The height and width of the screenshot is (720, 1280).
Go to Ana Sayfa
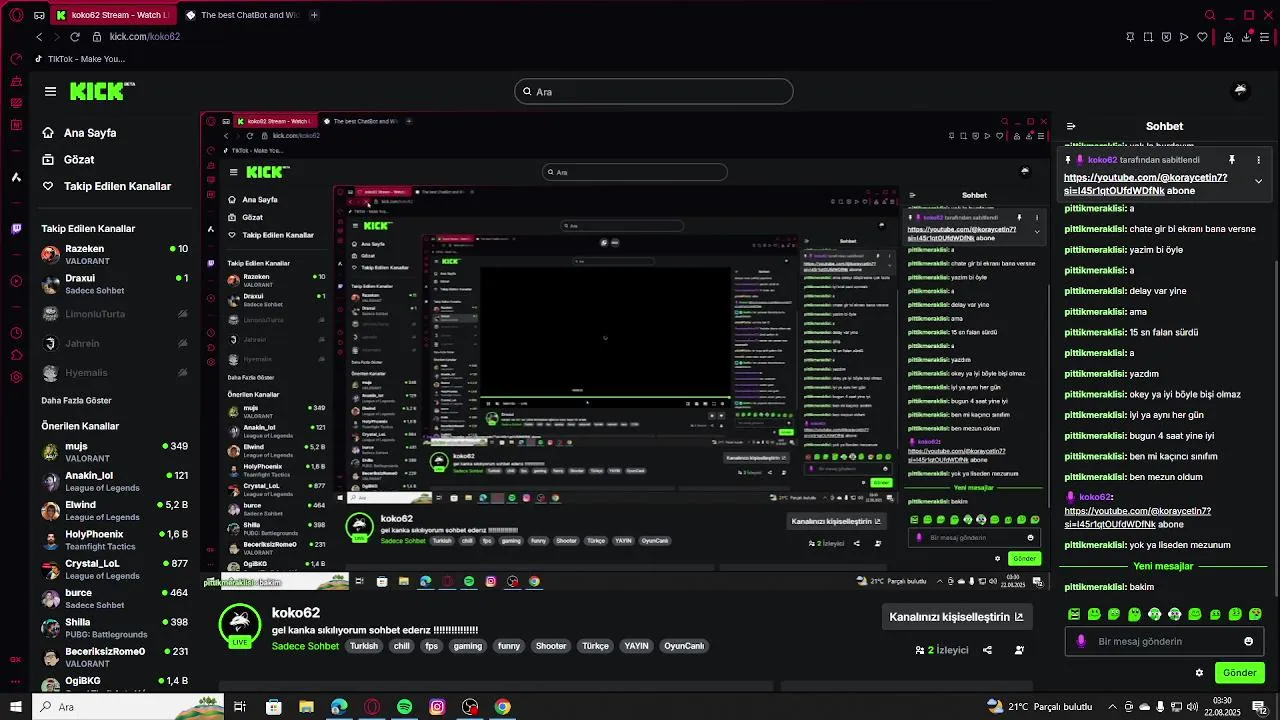pos(79,132)
